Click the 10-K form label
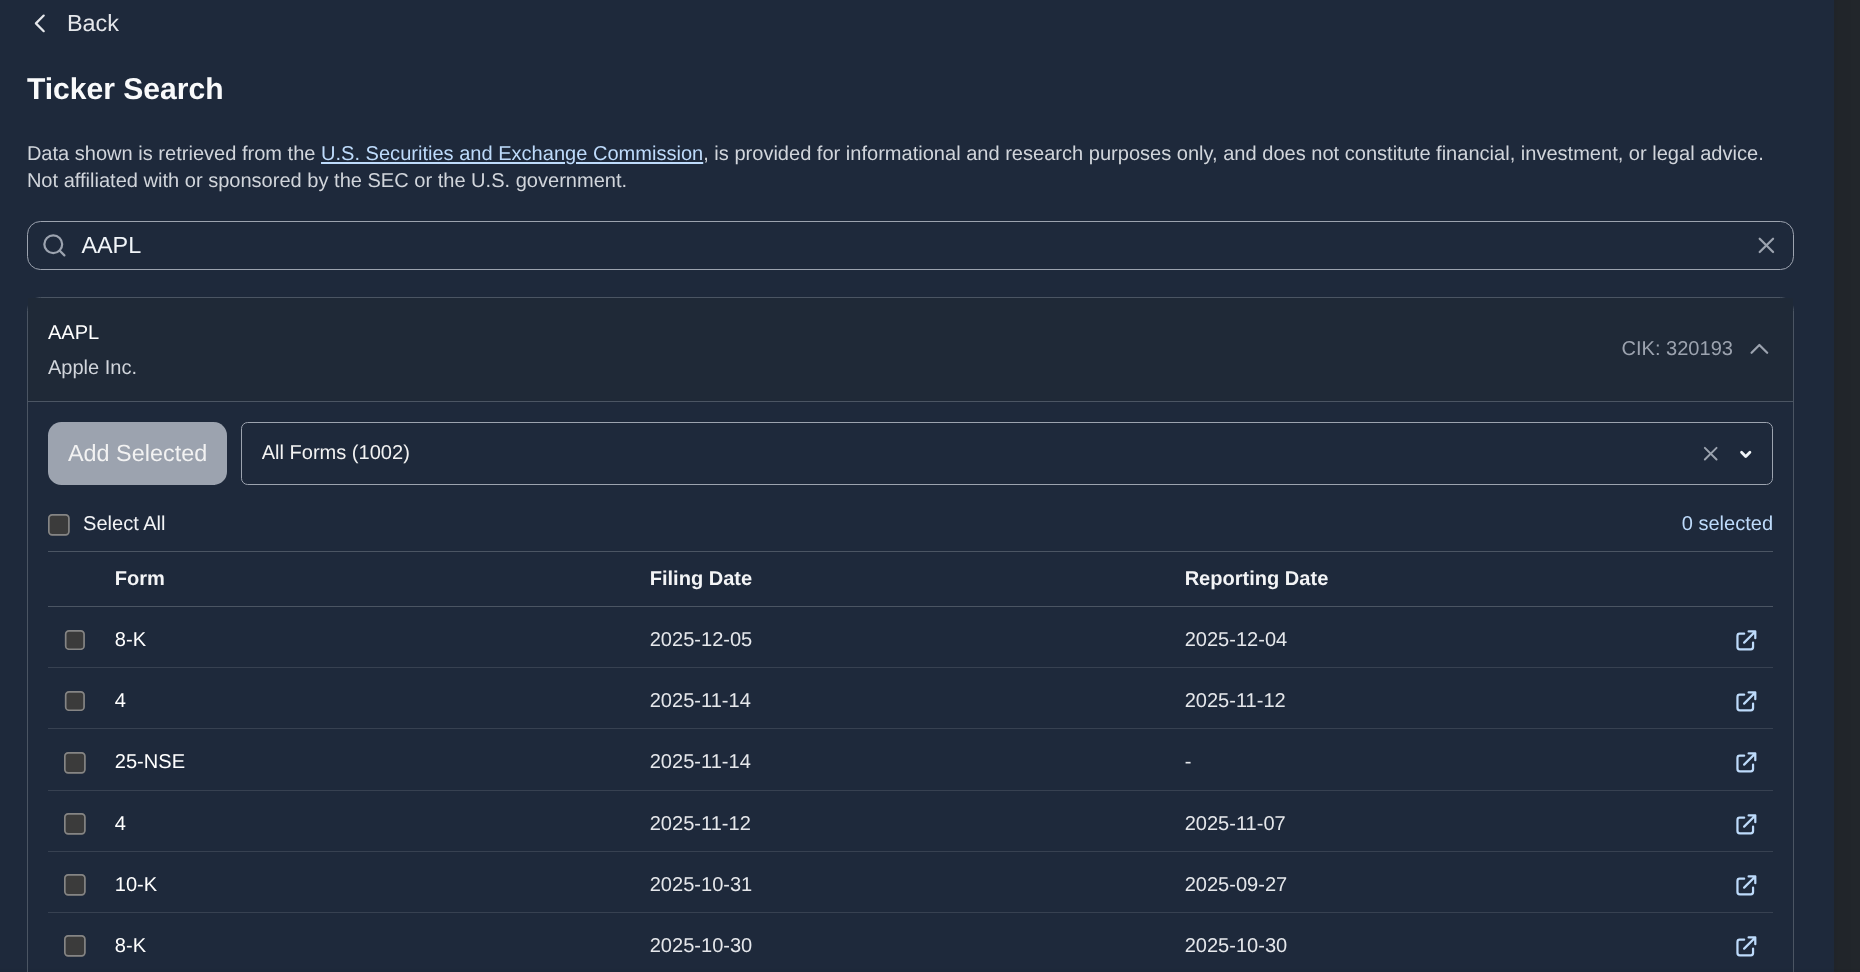1860x972 pixels. click(x=136, y=885)
